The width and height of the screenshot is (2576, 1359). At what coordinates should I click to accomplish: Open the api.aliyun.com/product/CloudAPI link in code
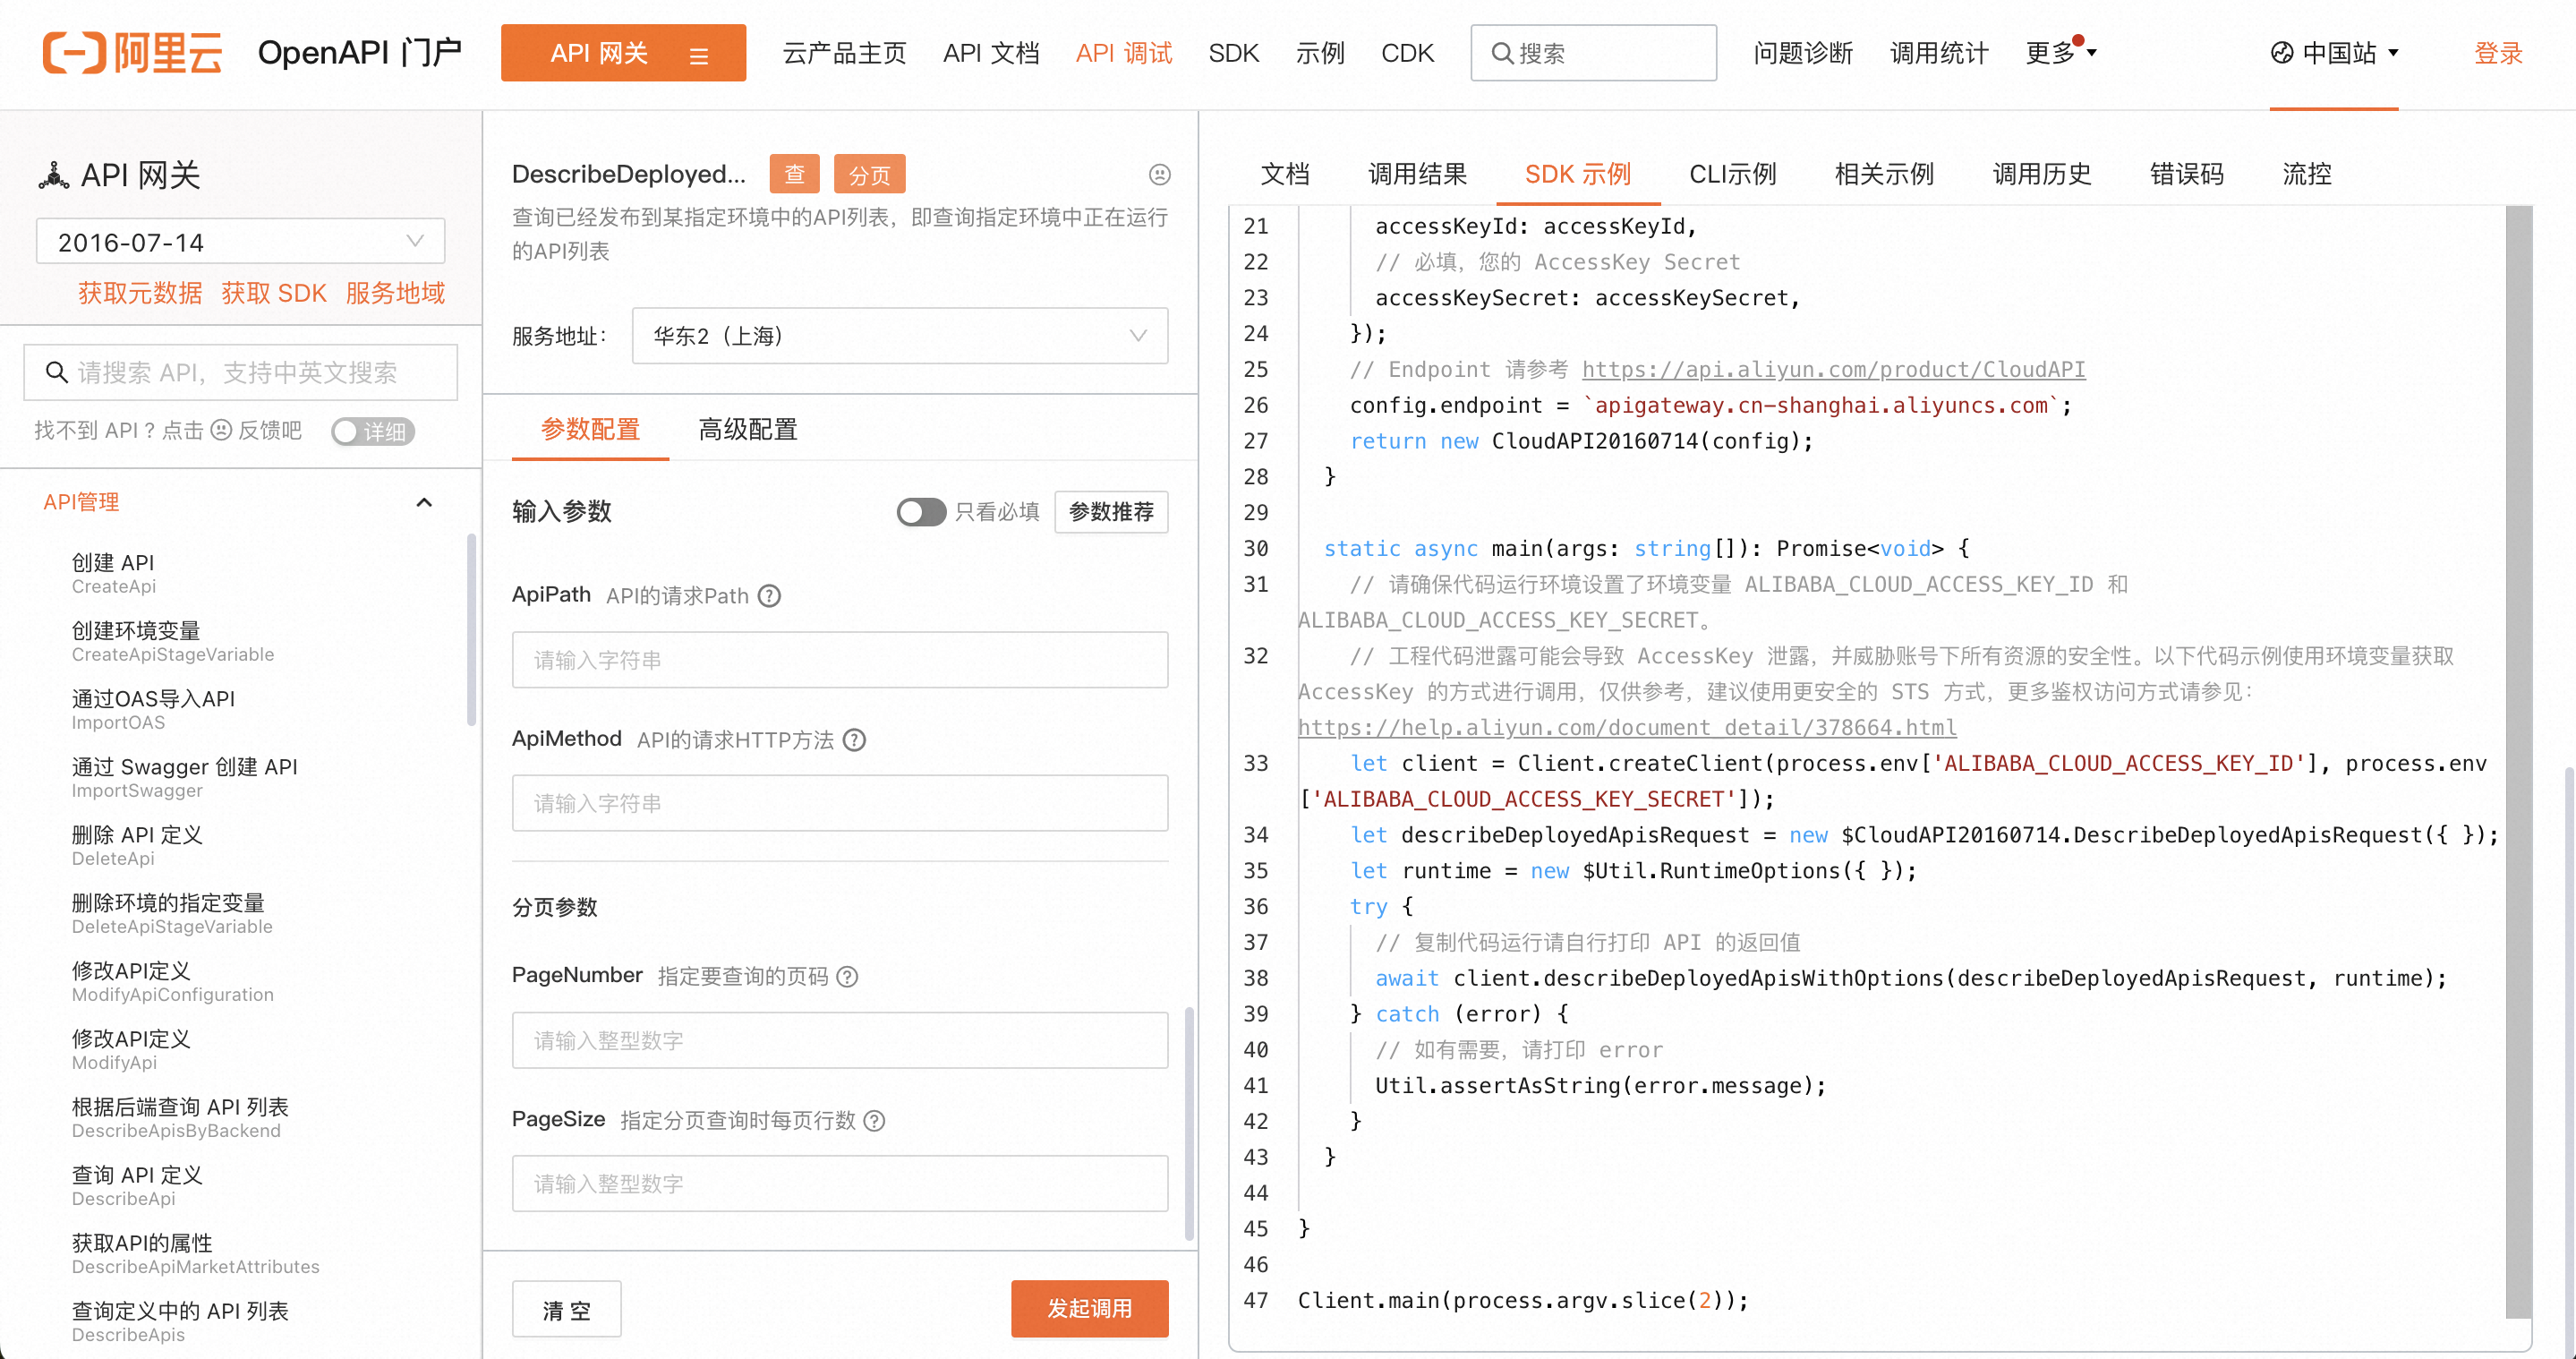[x=1833, y=370]
